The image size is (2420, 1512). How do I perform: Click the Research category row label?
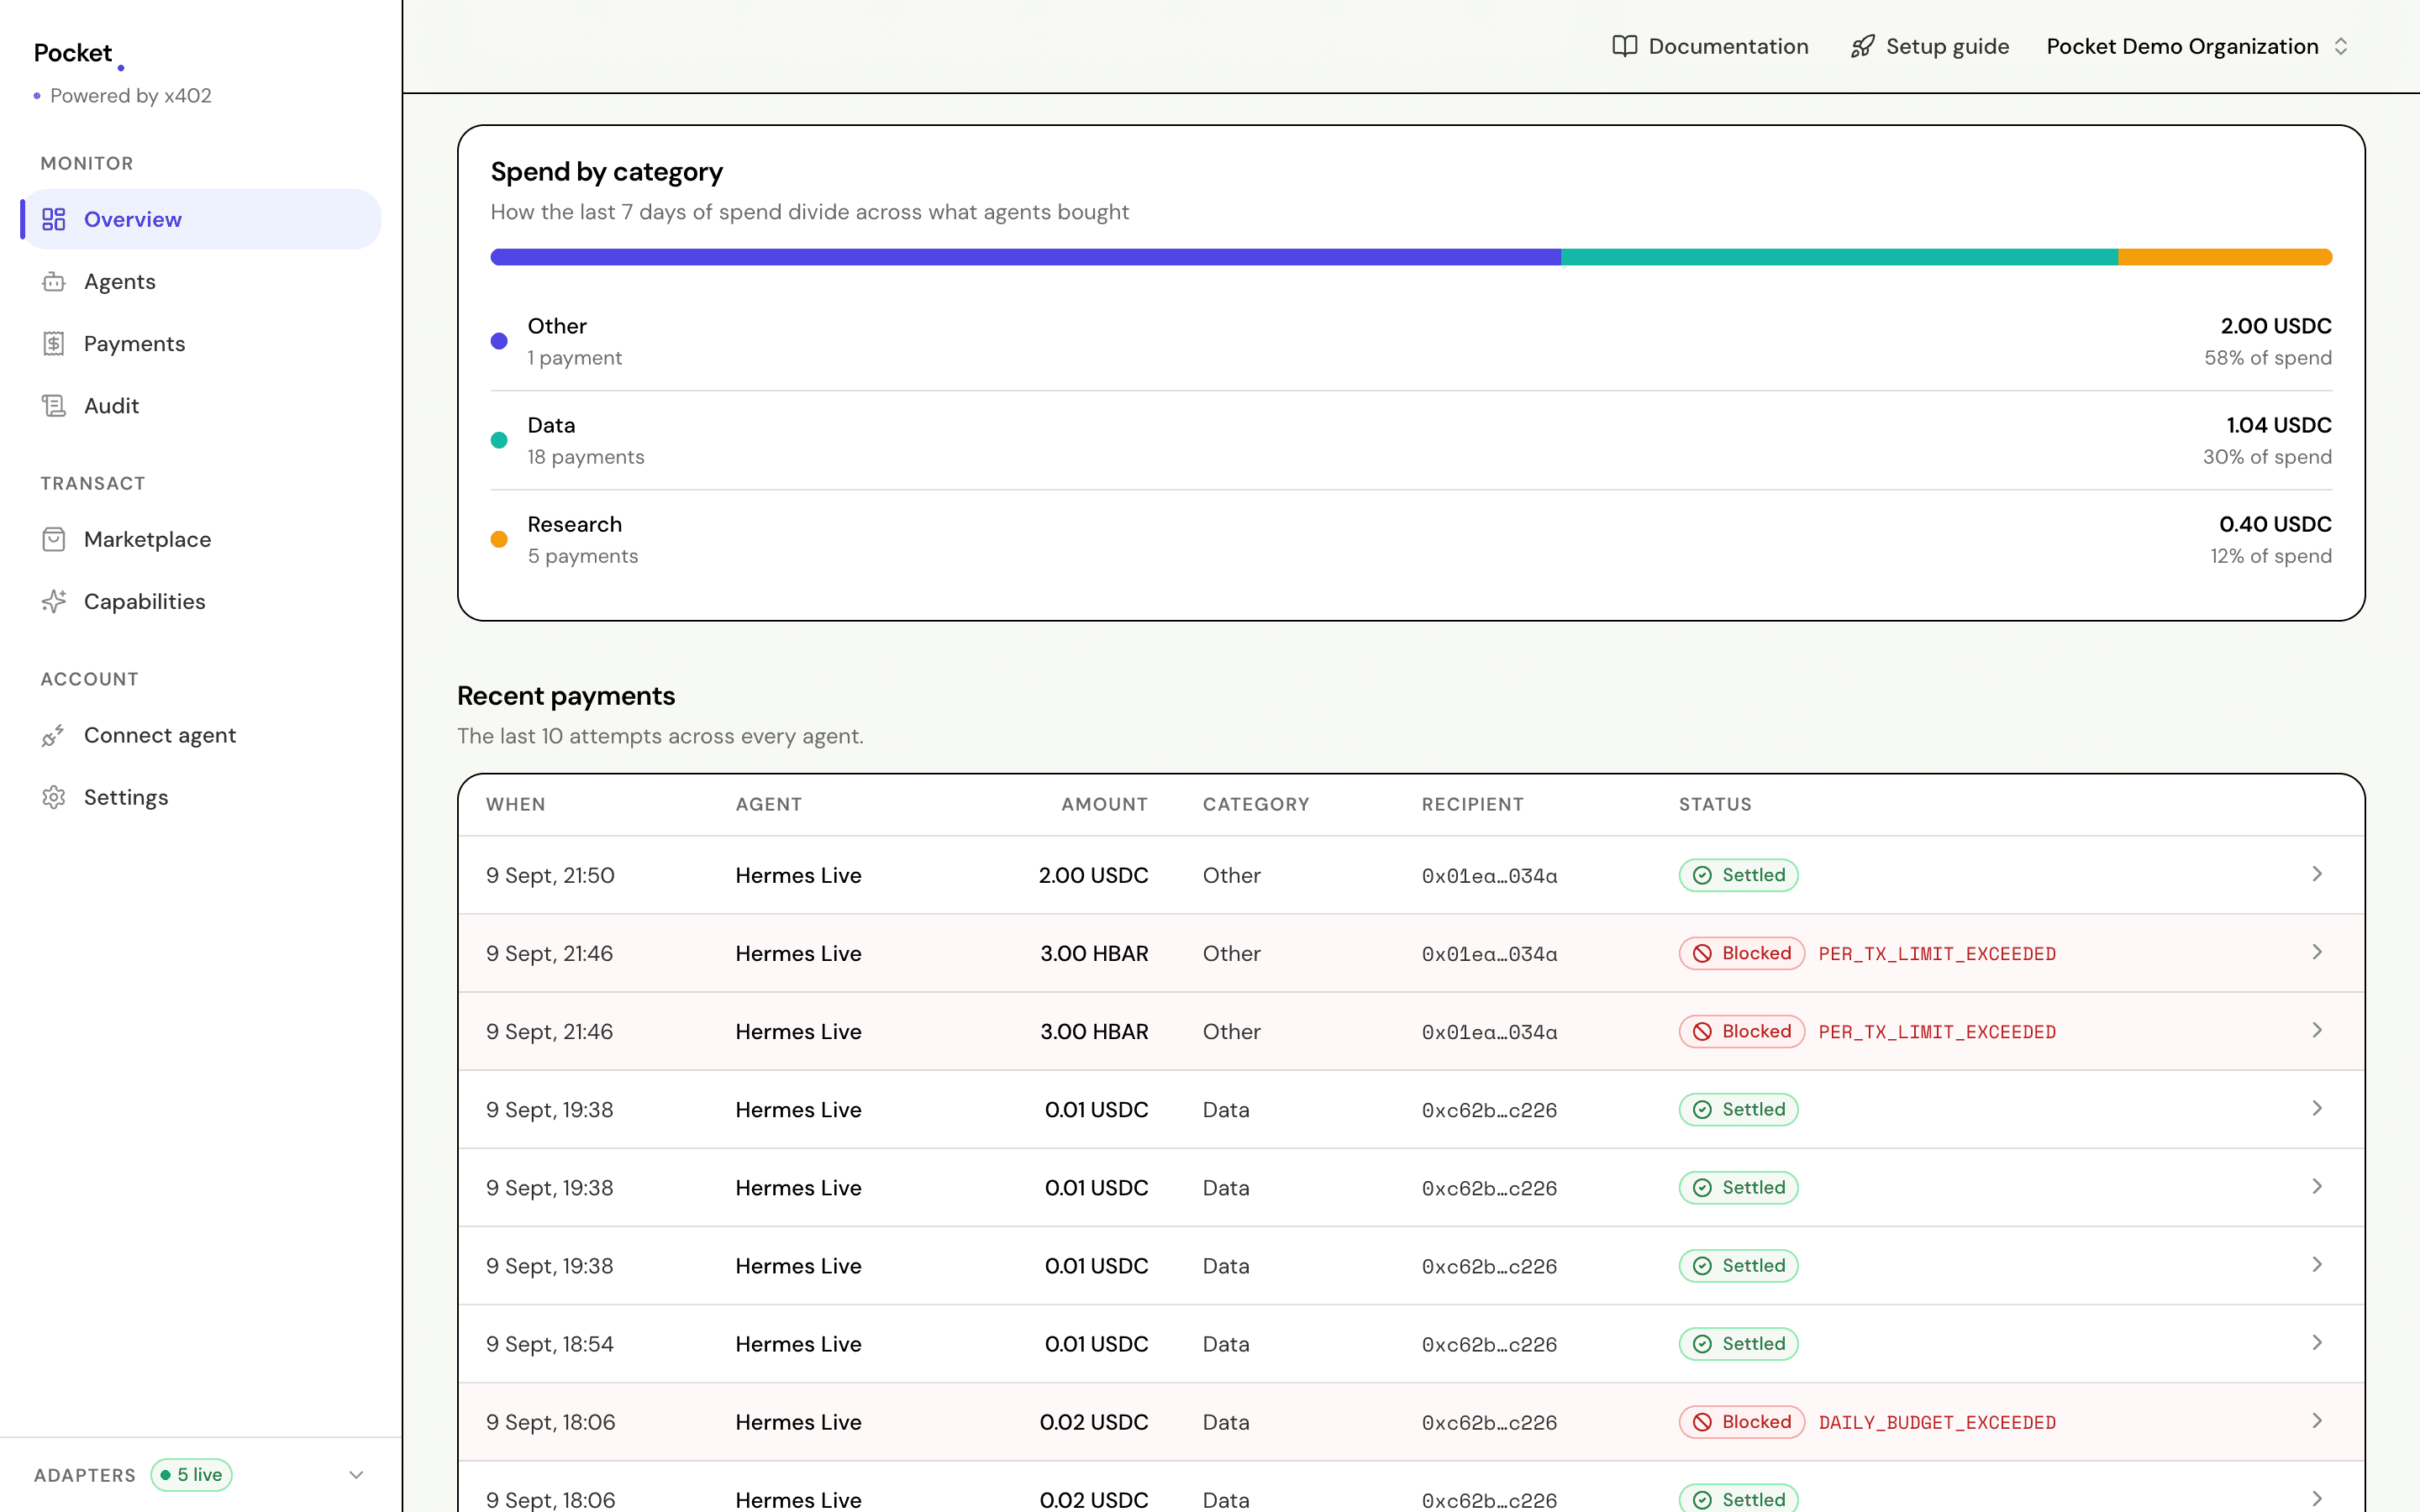[575, 524]
